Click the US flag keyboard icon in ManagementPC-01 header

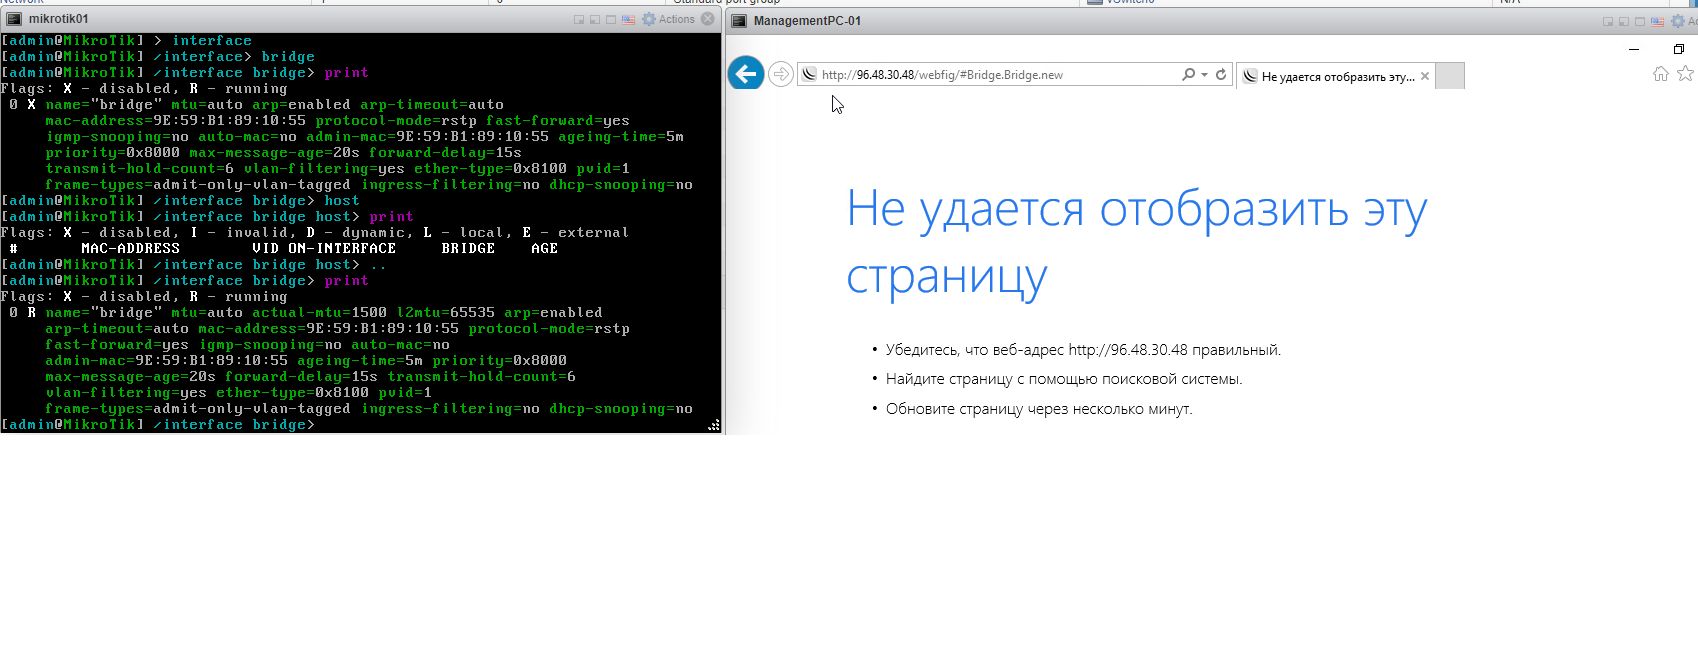click(1657, 22)
